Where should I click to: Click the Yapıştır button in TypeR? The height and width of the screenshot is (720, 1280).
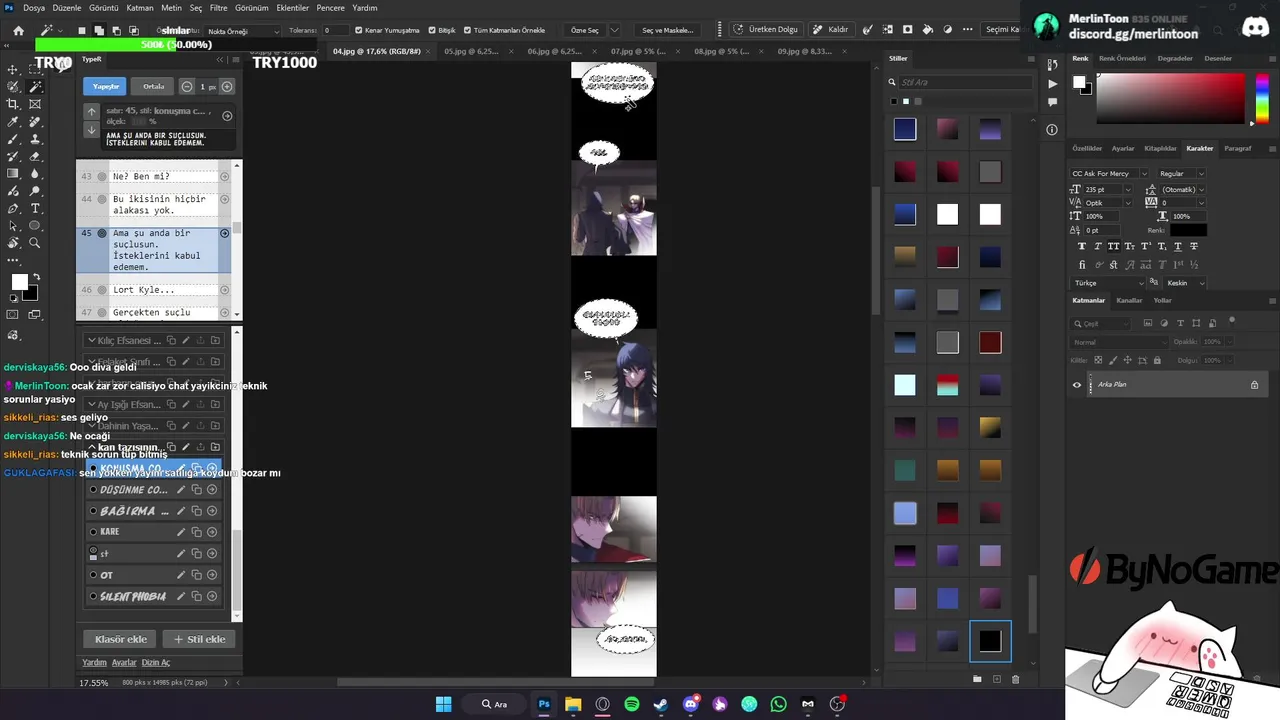pyautogui.click(x=106, y=87)
